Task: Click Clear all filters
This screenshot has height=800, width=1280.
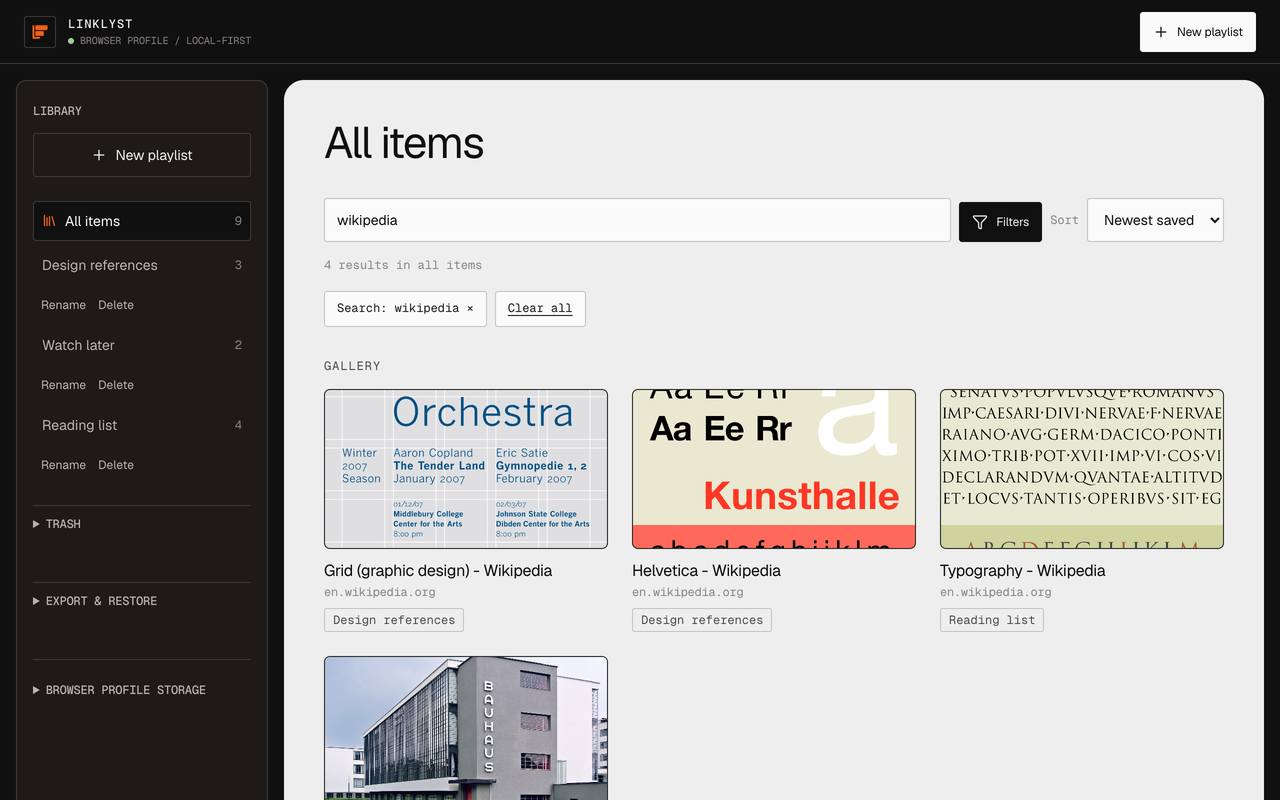Action: 540,308
